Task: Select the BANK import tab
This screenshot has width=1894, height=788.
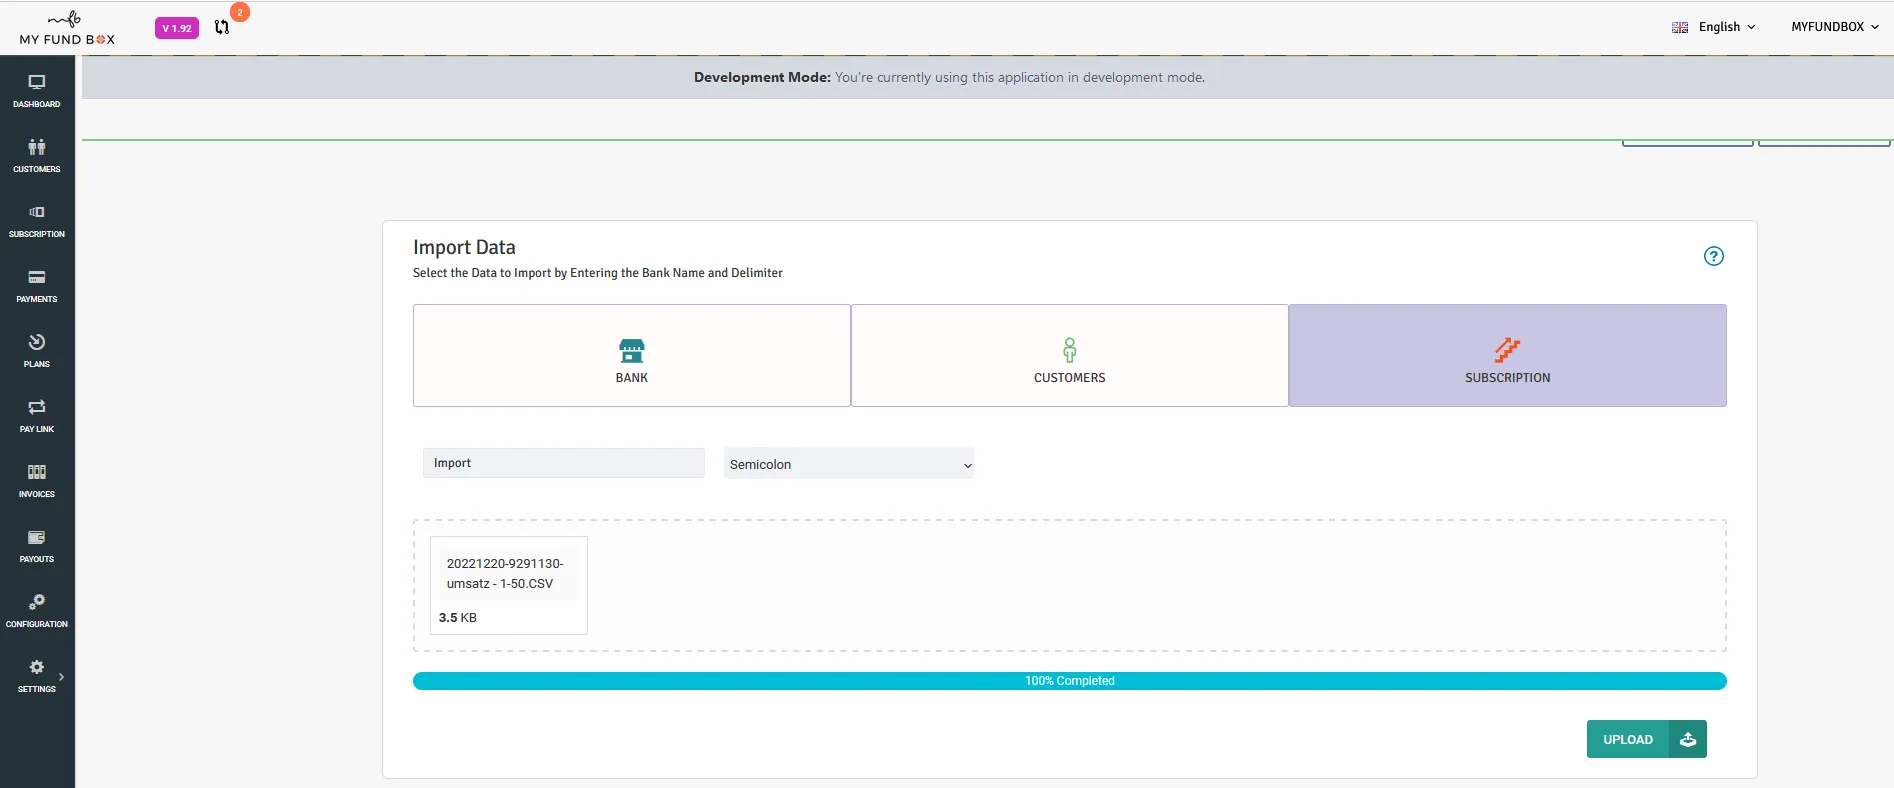Action: (632, 355)
